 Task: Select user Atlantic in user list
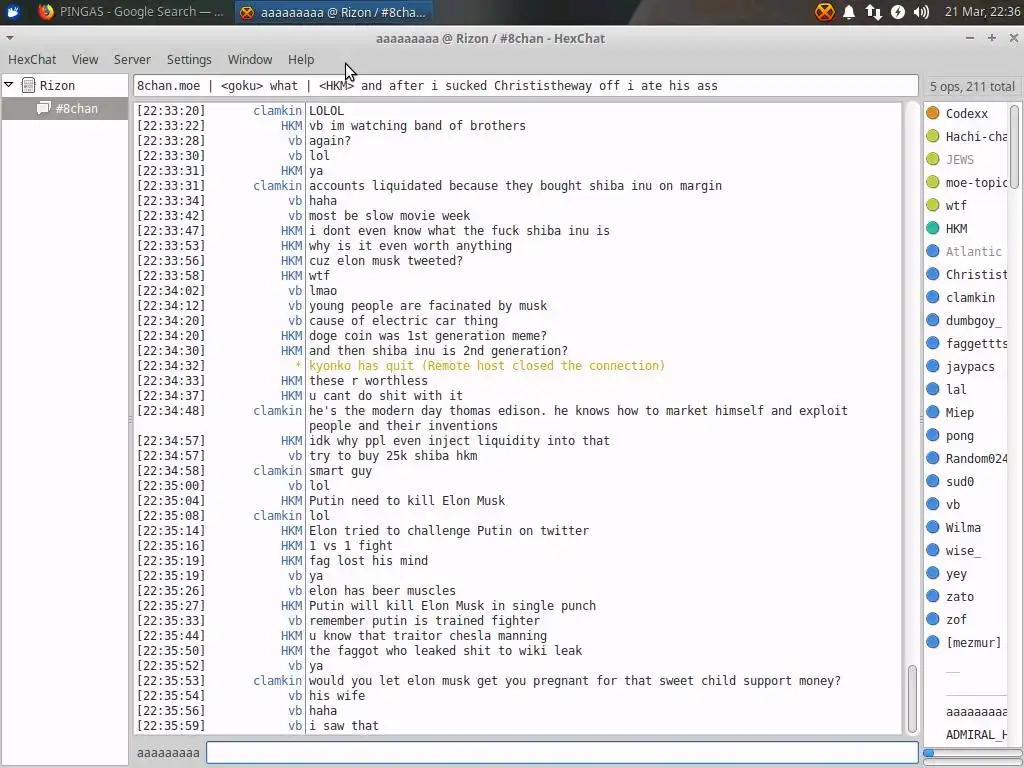point(973,251)
